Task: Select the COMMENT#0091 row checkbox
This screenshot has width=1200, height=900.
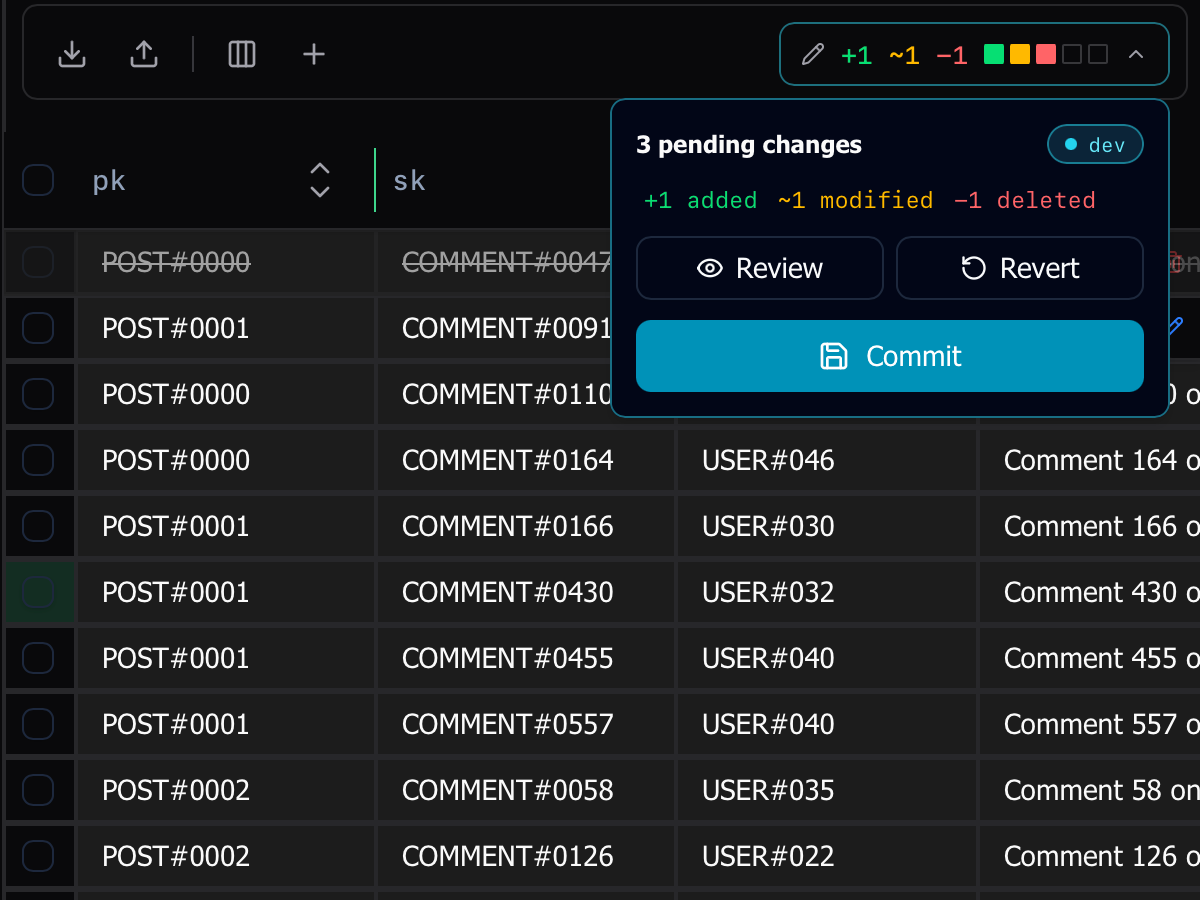Action: click(38, 328)
